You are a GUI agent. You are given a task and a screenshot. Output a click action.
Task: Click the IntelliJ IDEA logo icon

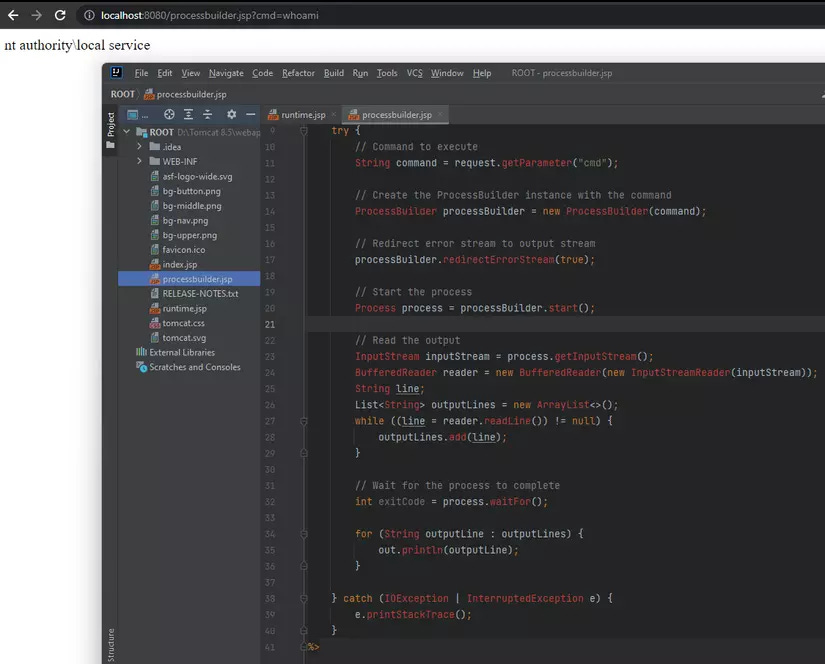point(117,73)
